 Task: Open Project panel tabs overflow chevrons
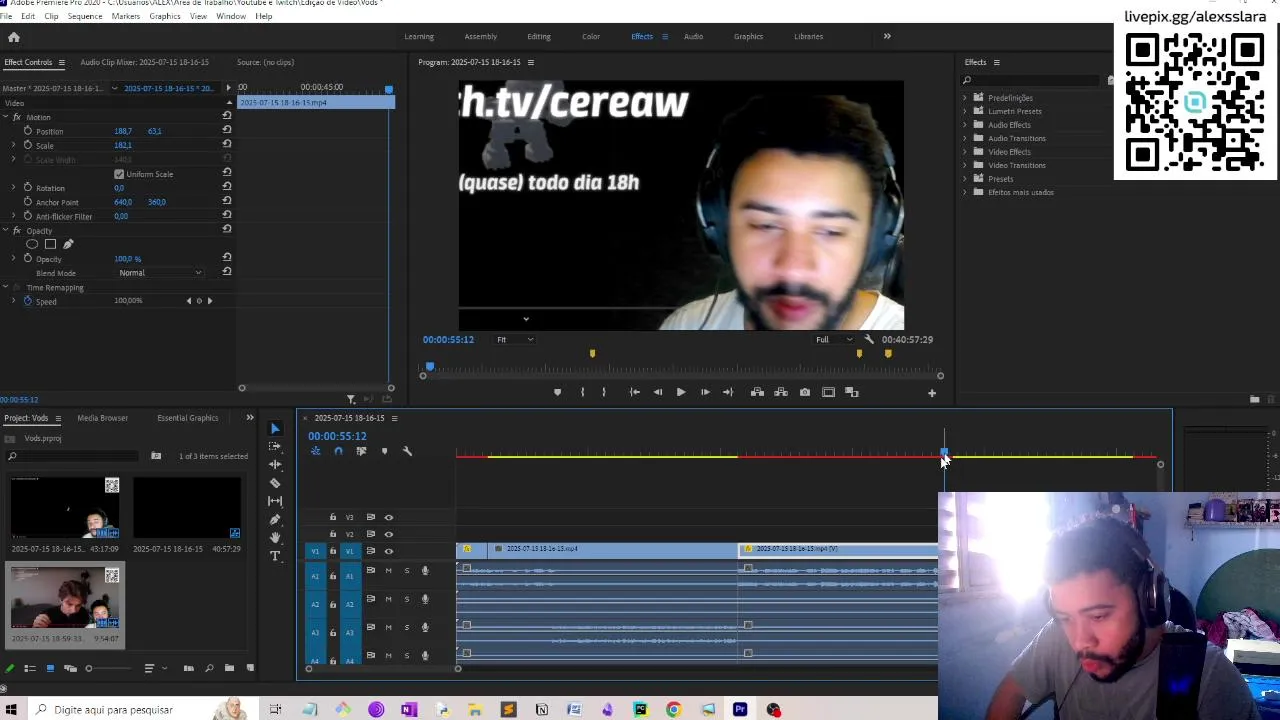(x=250, y=418)
